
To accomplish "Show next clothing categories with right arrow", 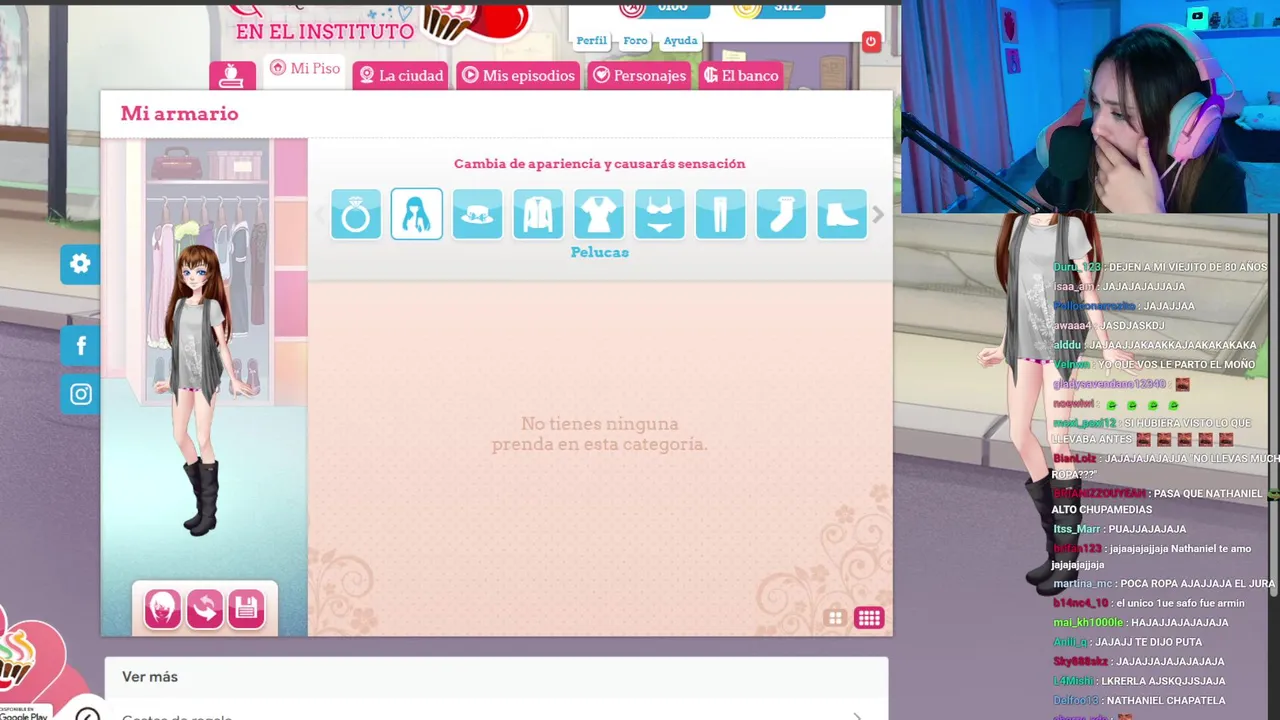I will 878,214.
